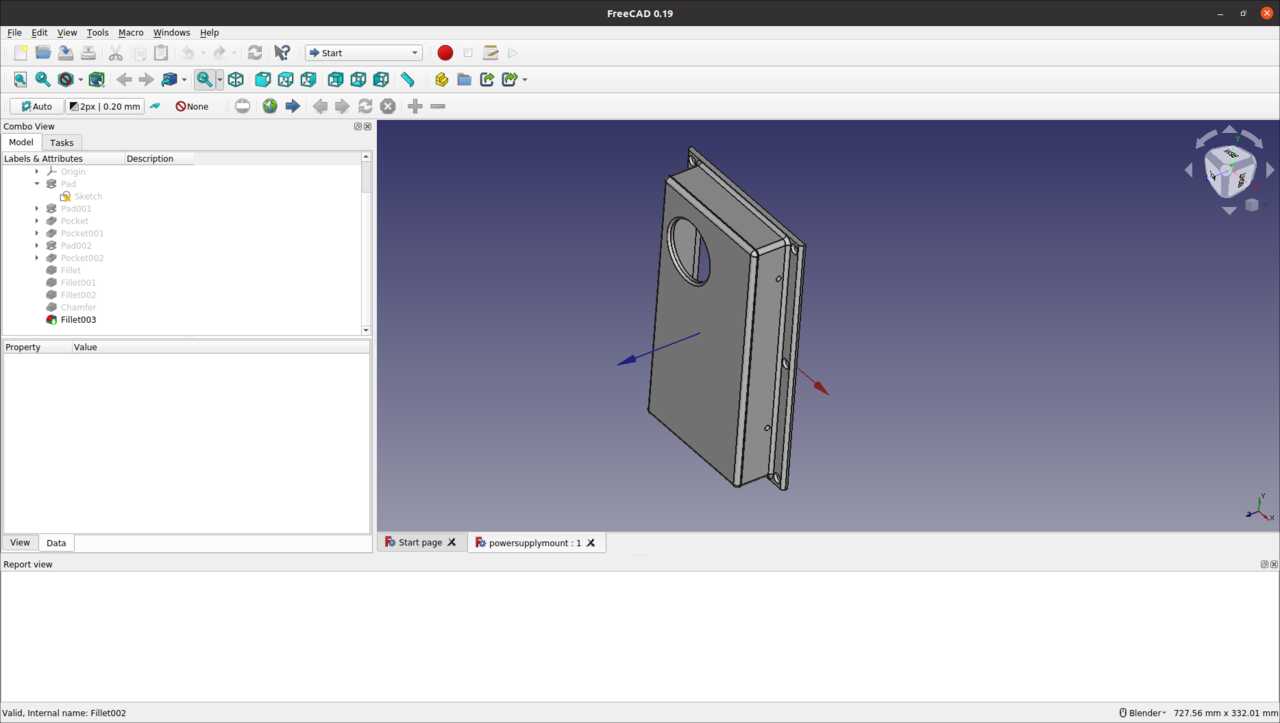1280x723 pixels.
Task: Open the Macro menu
Action: (x=131, y=32)
